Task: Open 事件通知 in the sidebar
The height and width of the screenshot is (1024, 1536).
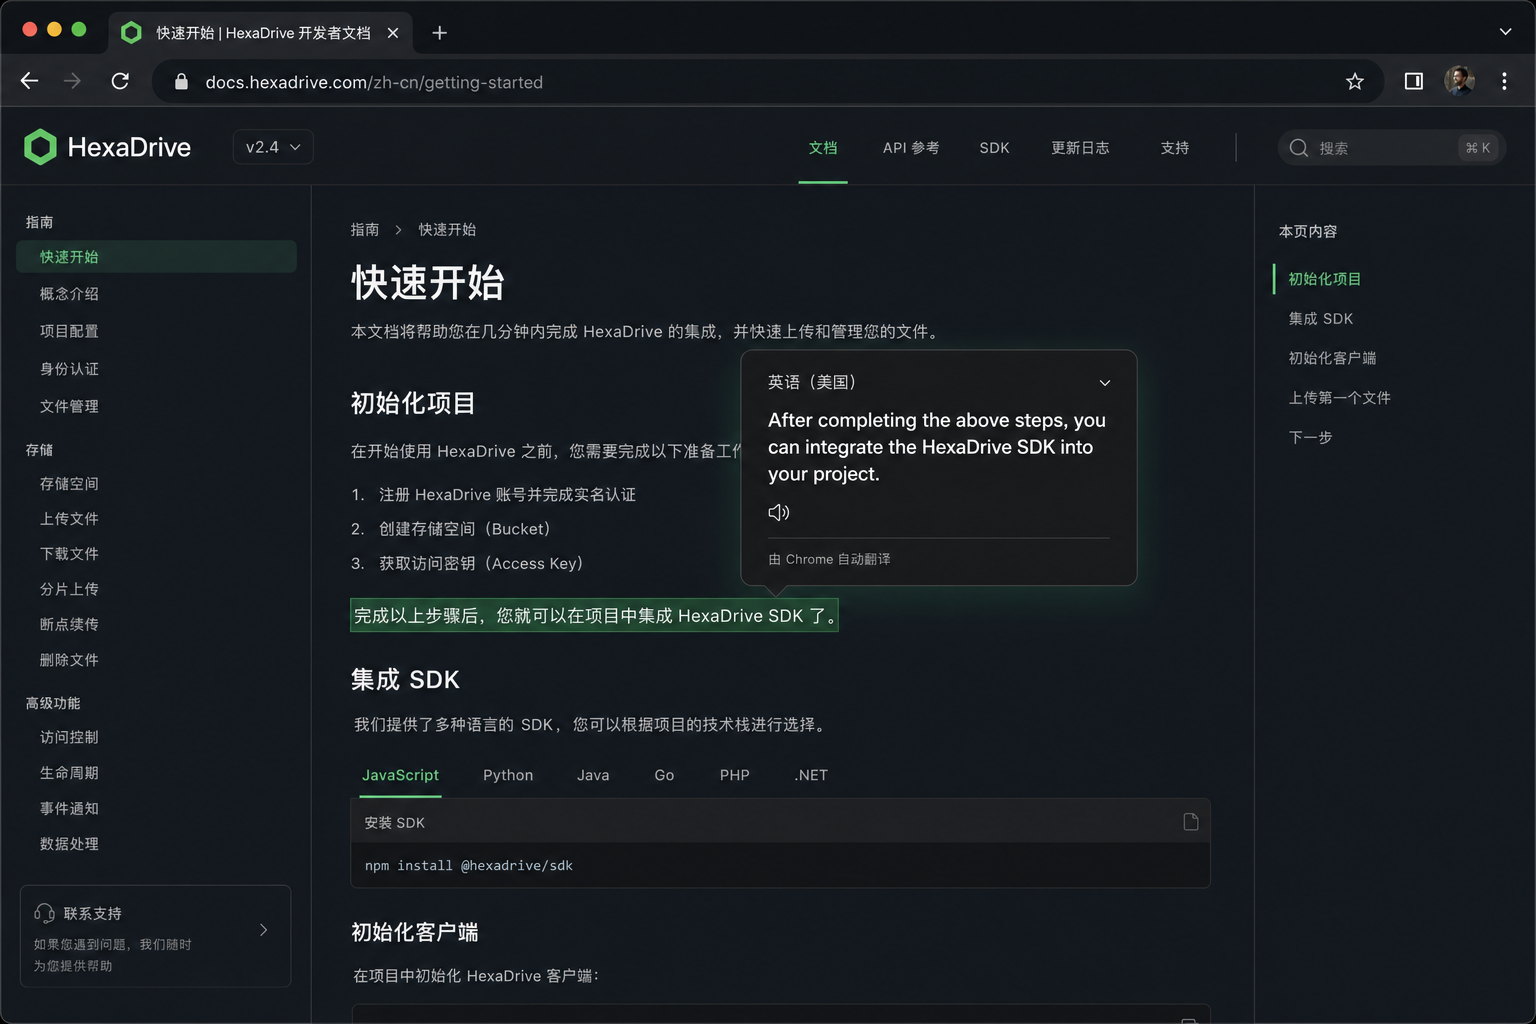Action: point(69,808)
